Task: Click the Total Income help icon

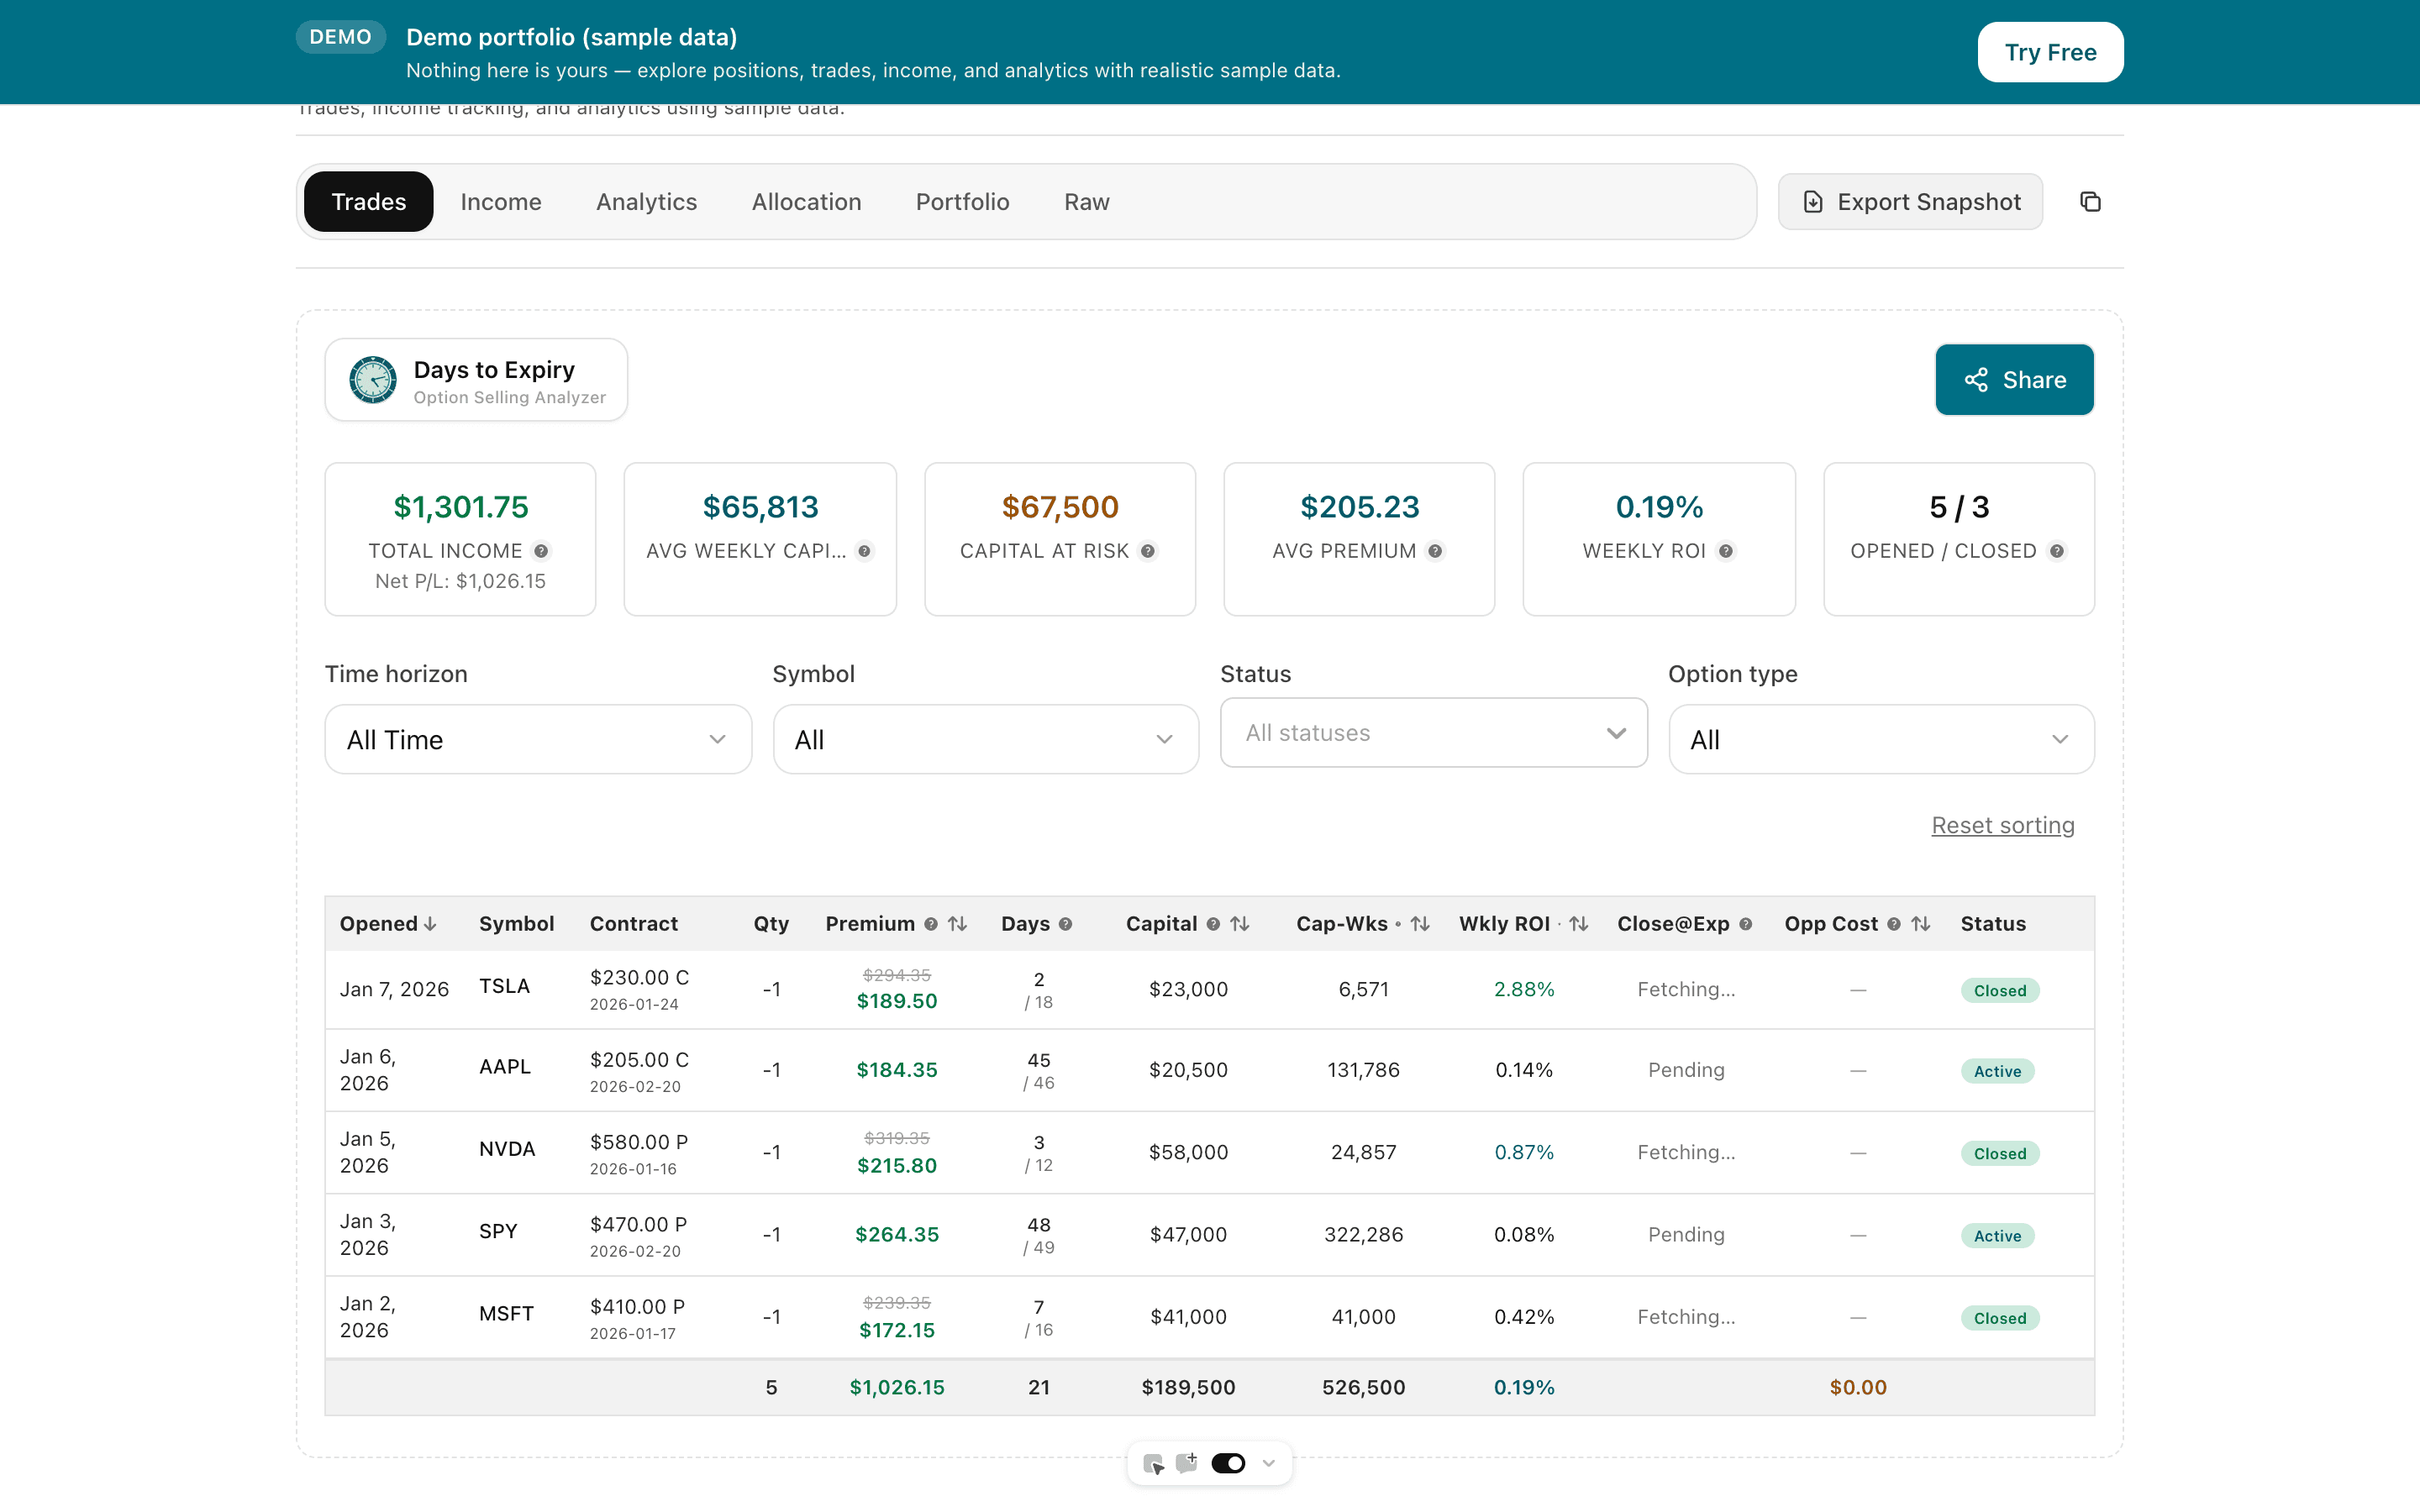Action: [x=543, y=551]
